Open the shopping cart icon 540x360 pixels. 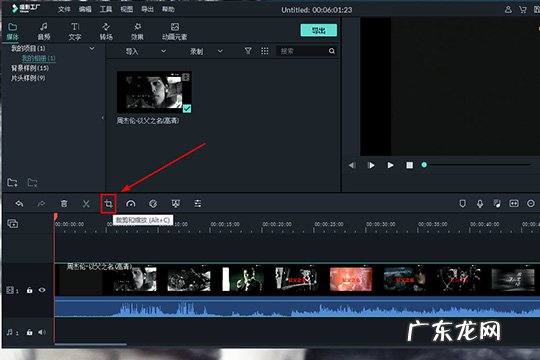(x=523, y=10)
